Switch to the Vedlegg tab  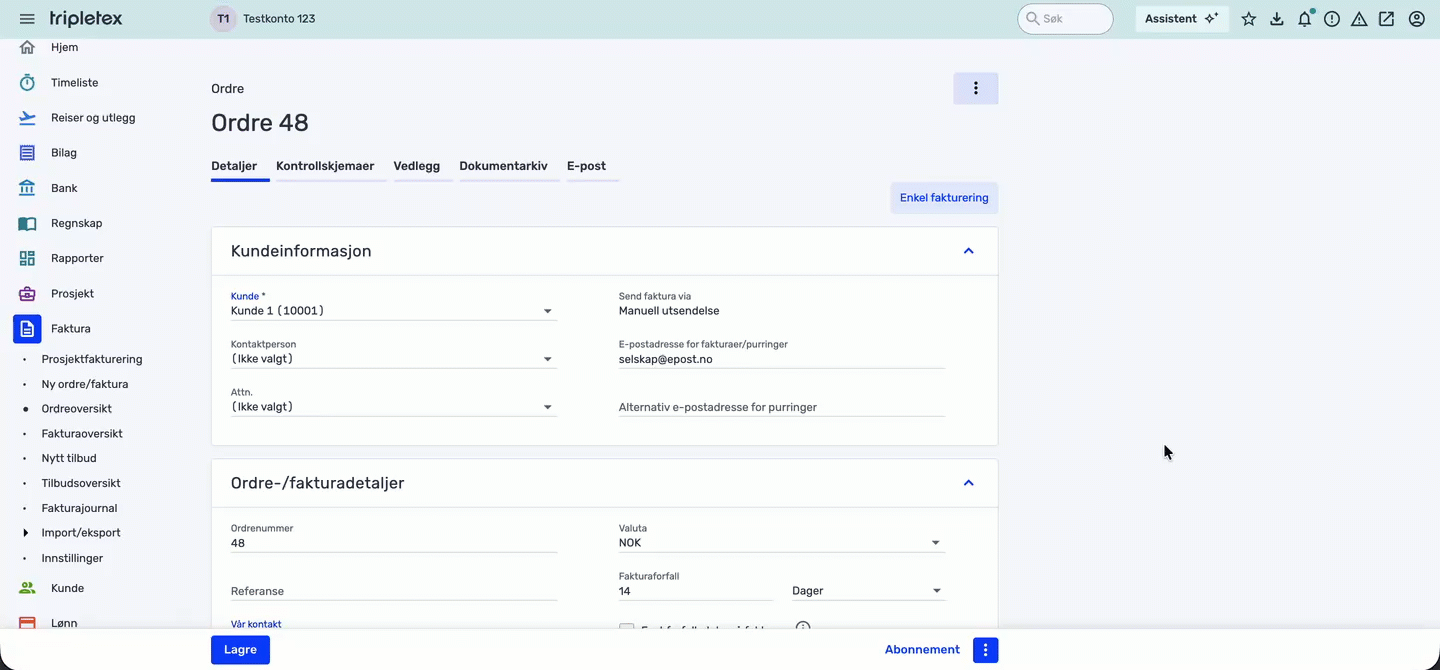(416, 166)
